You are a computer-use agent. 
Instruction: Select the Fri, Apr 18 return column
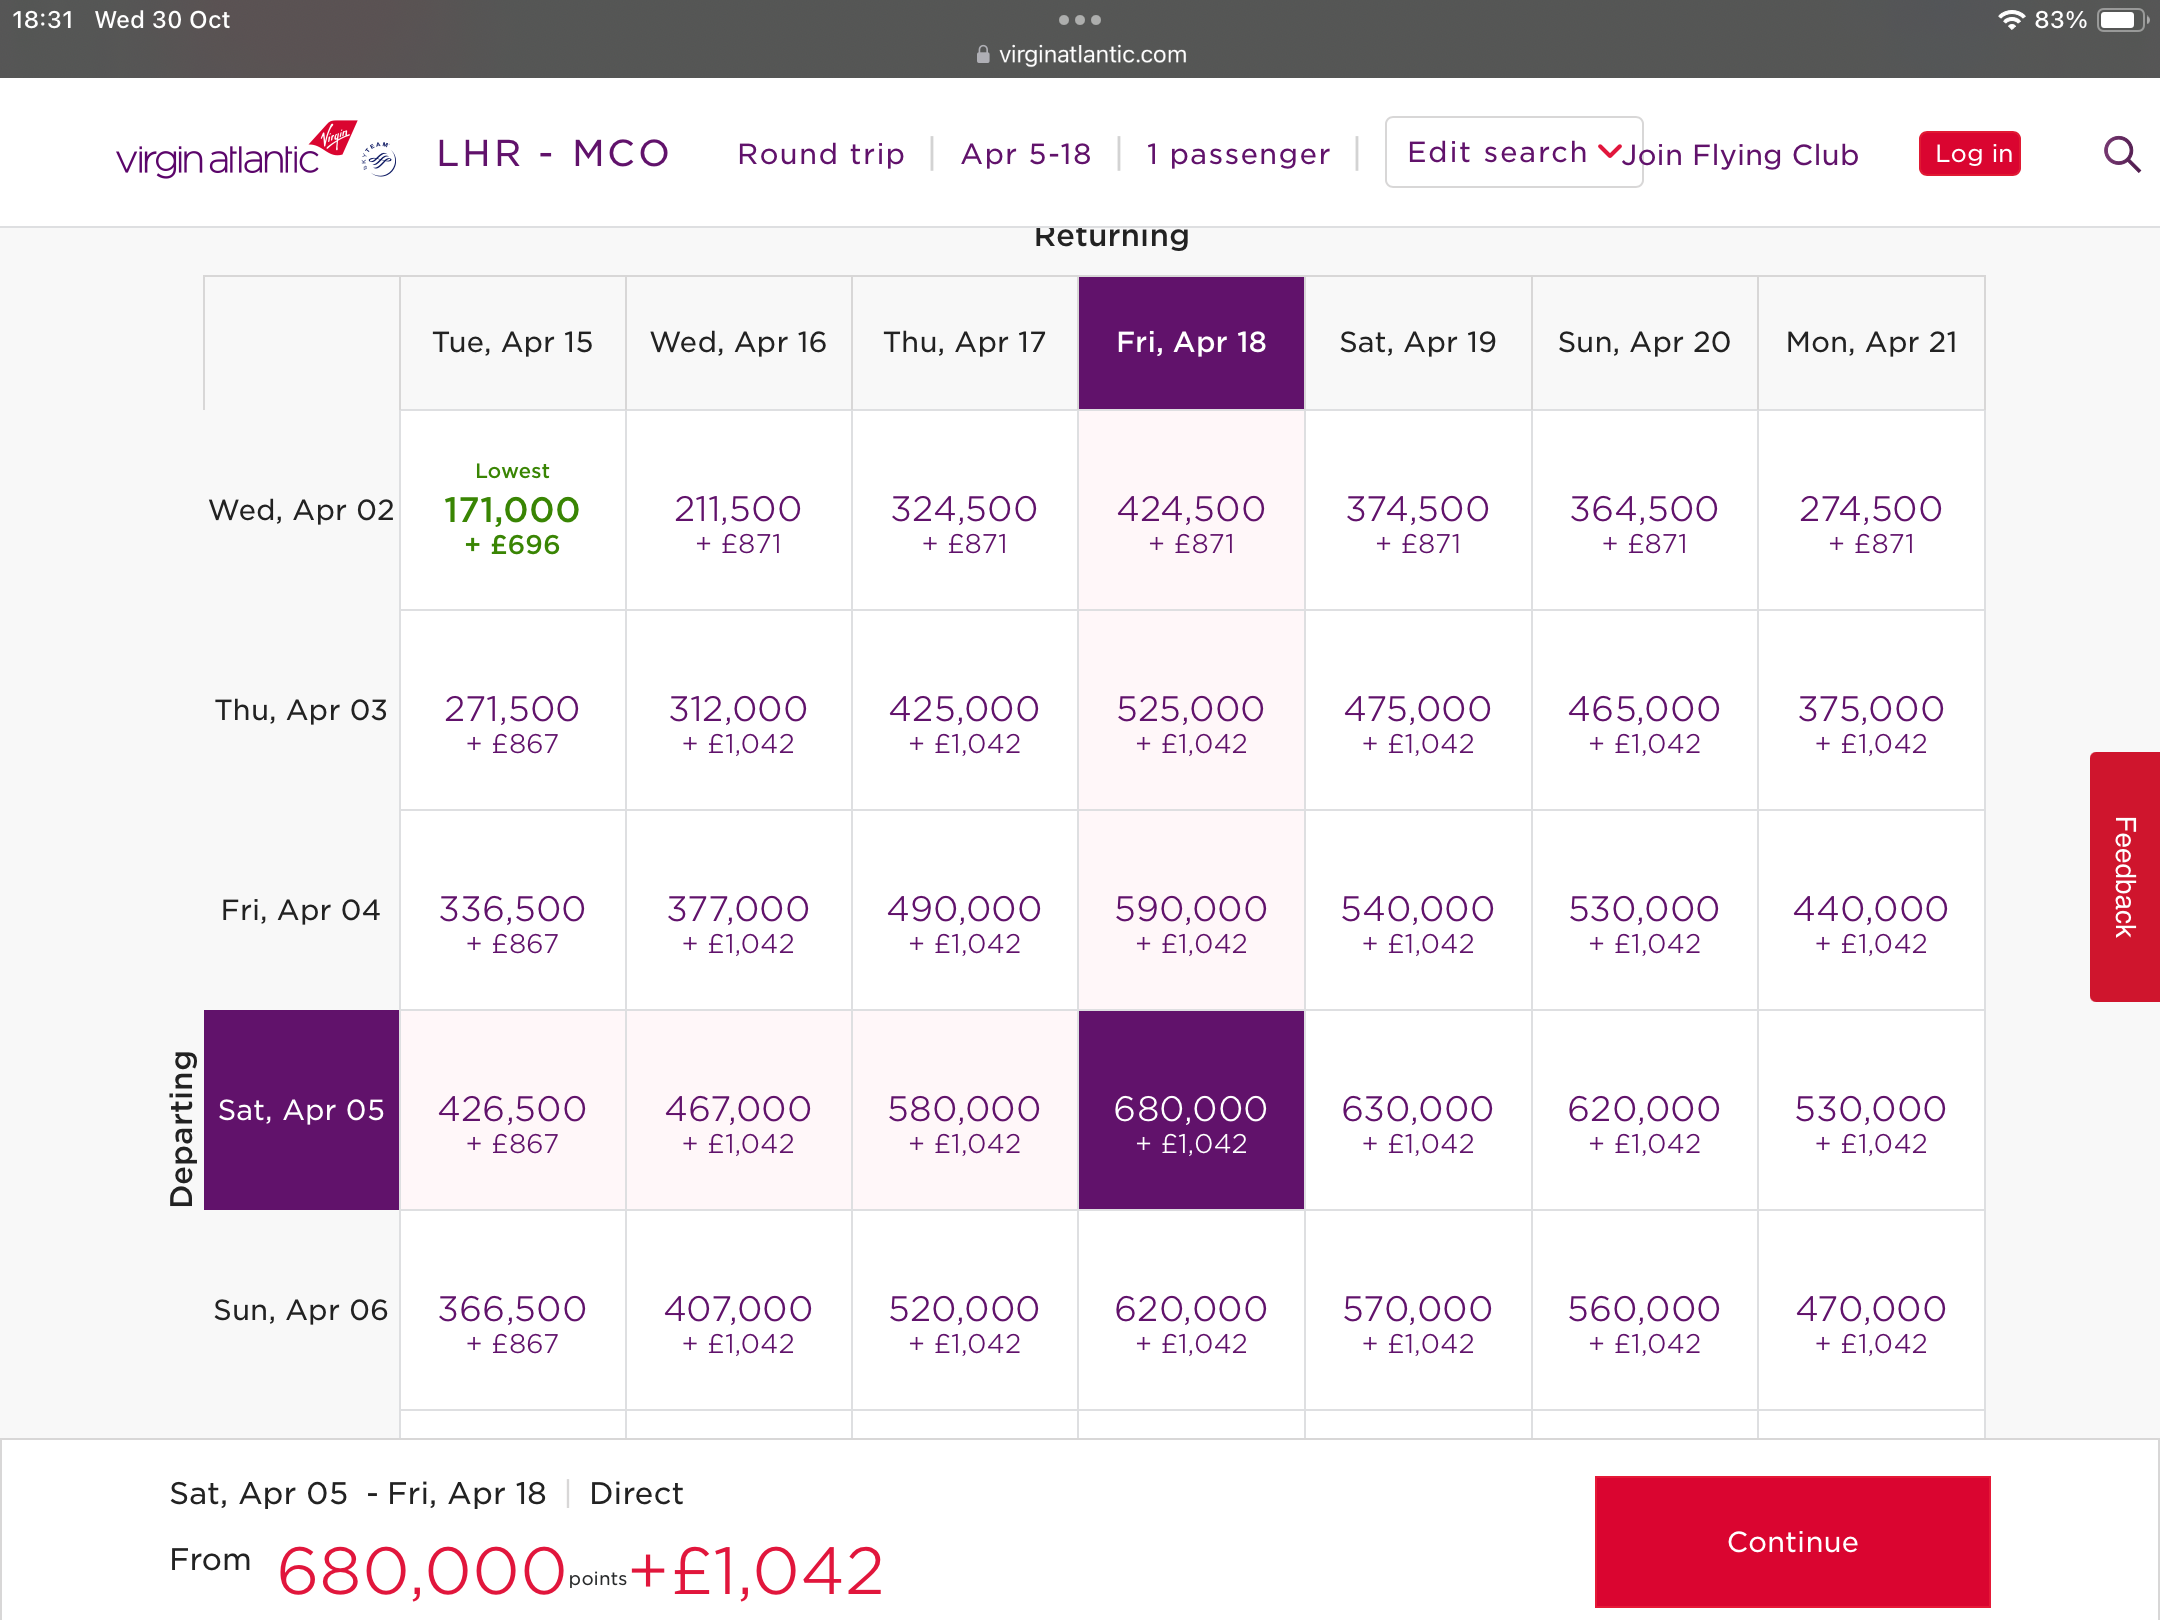1191,343
